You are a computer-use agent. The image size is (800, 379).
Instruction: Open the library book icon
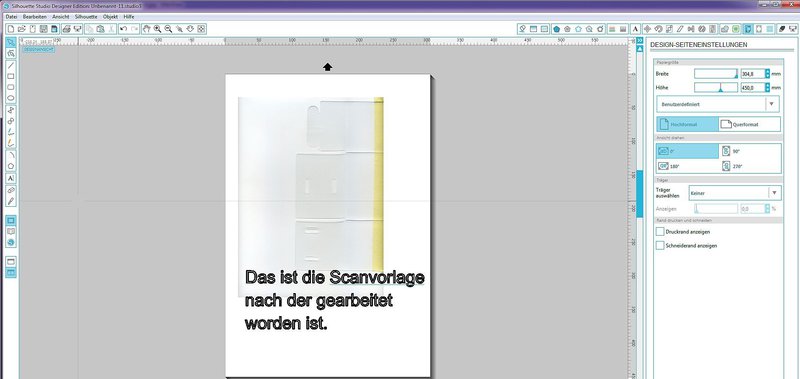(x=11, y=232)
